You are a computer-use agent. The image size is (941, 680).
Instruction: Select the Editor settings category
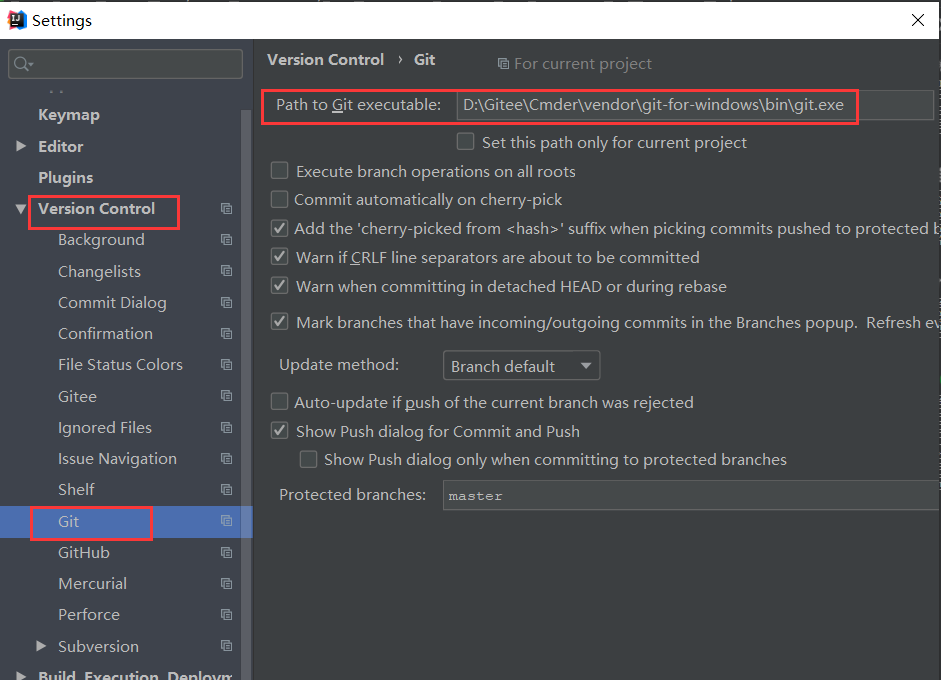pos(61,146)
